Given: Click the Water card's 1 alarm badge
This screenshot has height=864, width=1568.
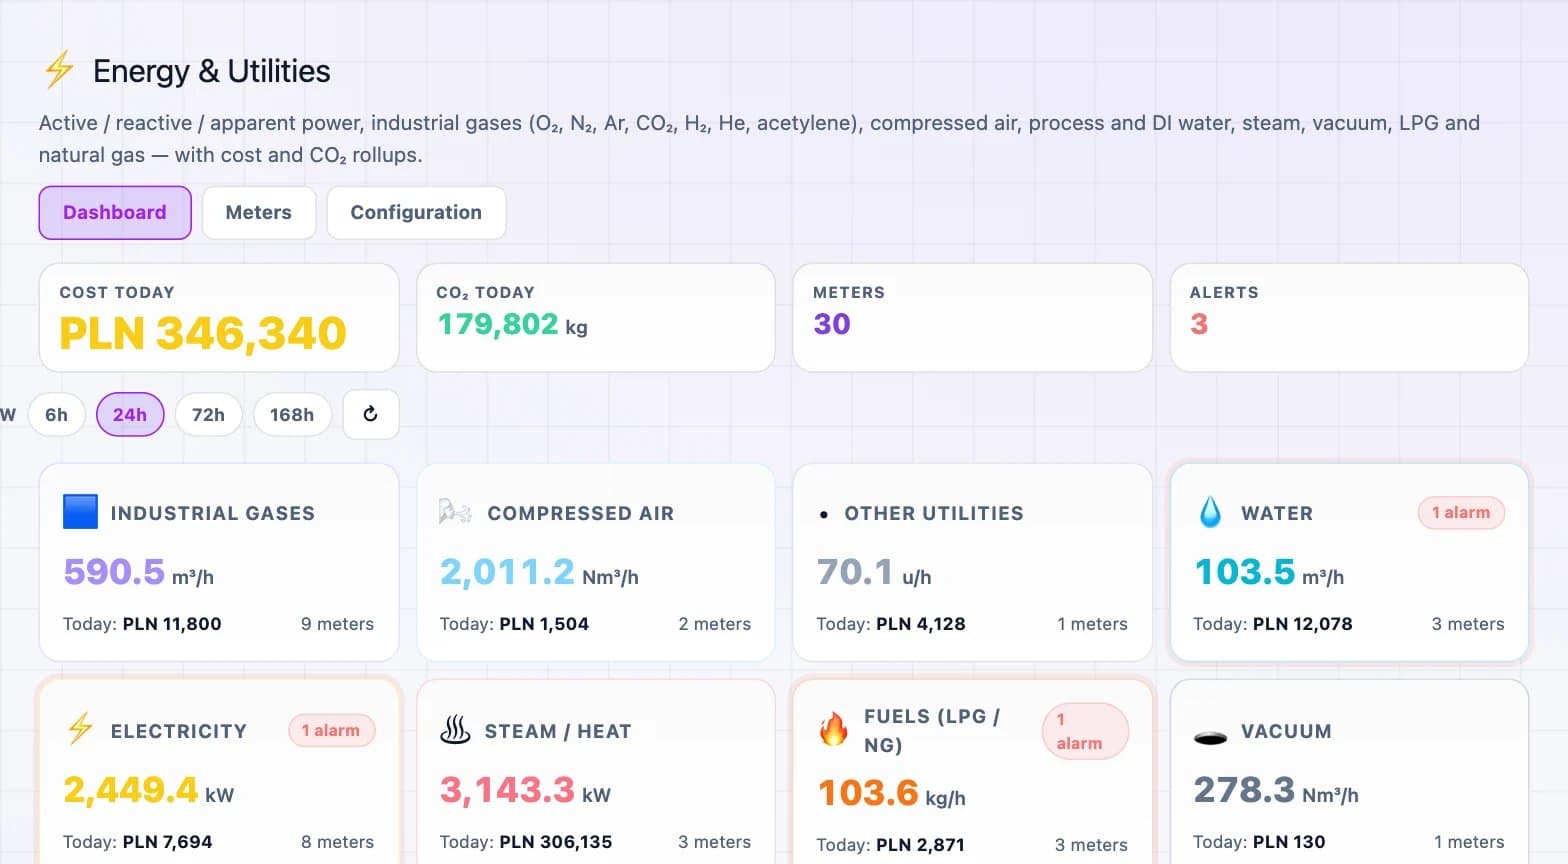Looking at the screenshot, I should pyautogui.click(x=1461, y=513).
